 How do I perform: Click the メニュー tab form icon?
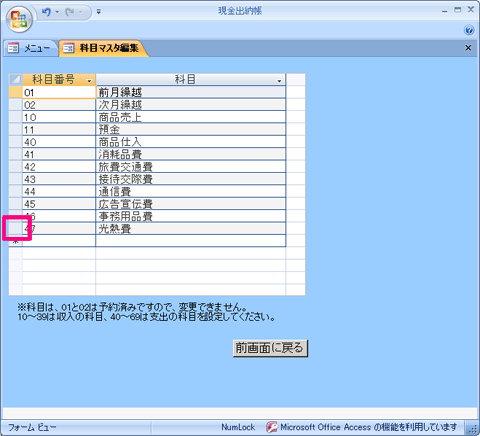coord(13,48)
